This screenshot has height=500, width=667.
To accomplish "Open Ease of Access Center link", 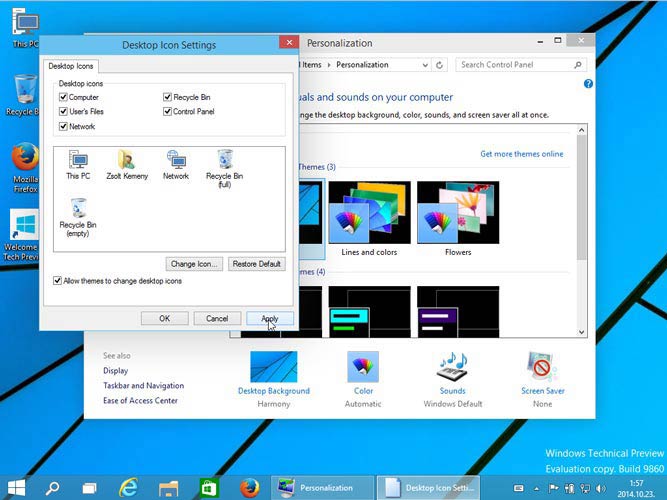I will 140,400.
